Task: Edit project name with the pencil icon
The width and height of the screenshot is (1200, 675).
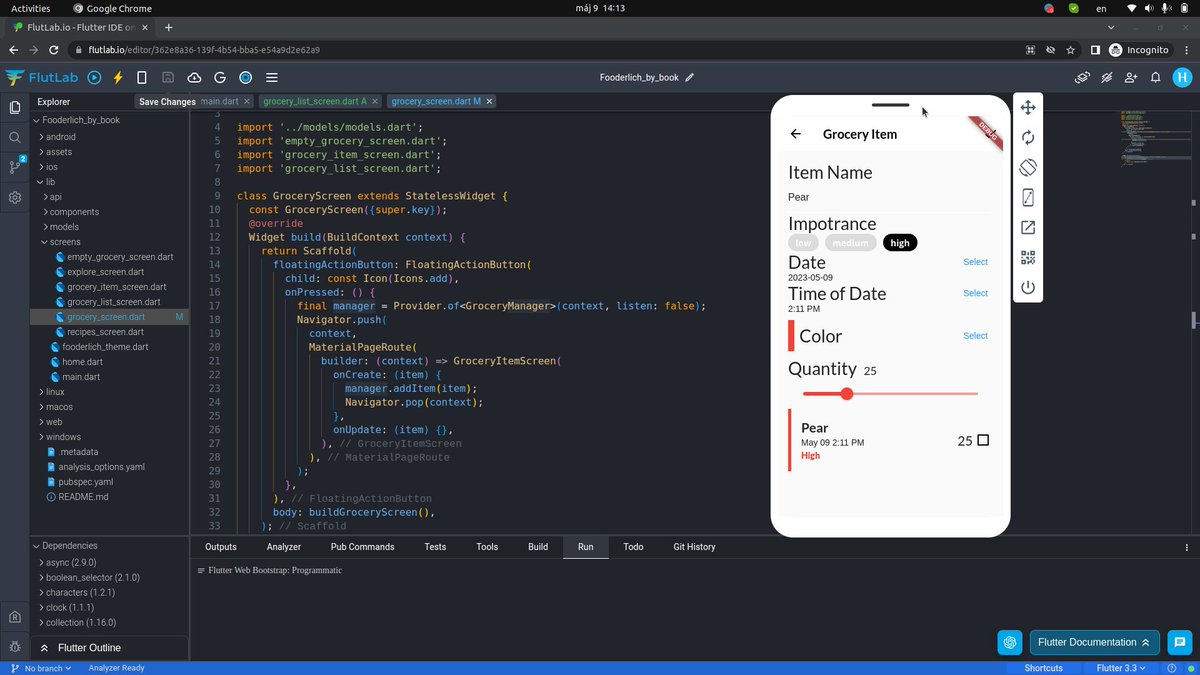Action: (x=689, y=77)
